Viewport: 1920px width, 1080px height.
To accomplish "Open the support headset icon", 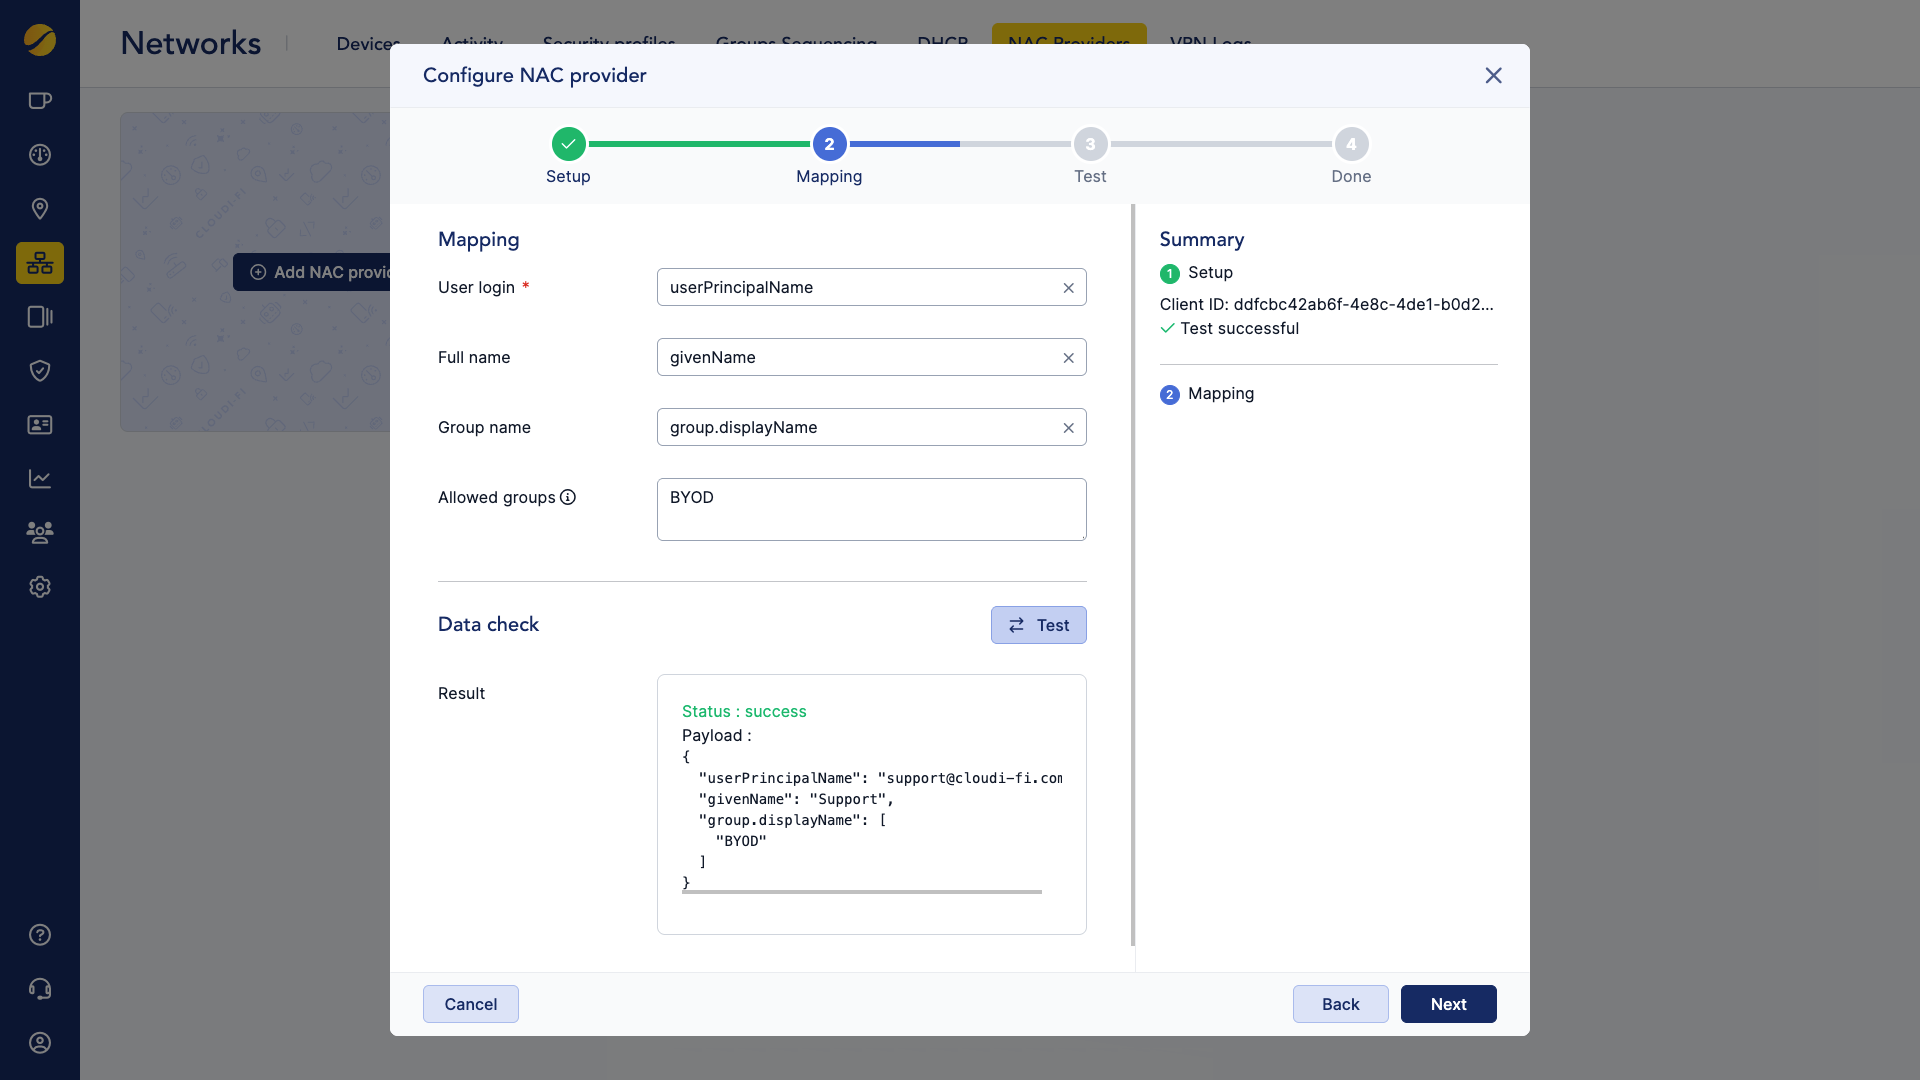I will [40, 989].
